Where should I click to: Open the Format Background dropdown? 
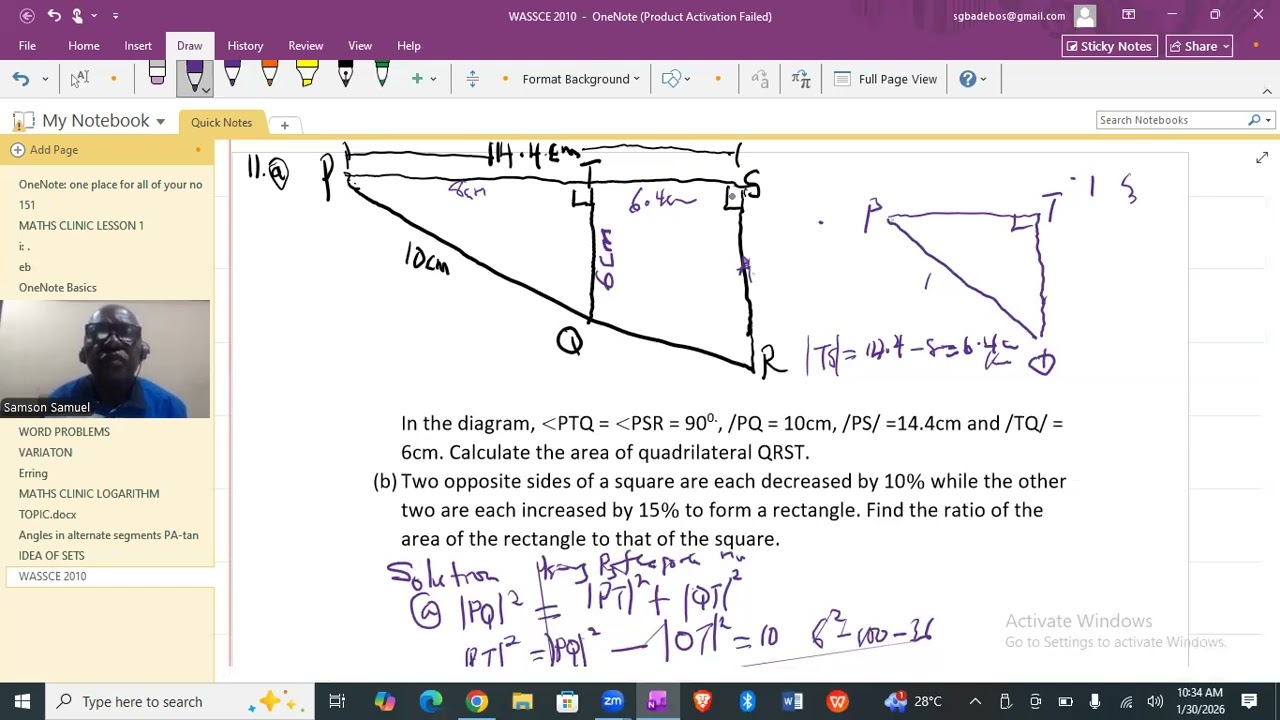581,79
